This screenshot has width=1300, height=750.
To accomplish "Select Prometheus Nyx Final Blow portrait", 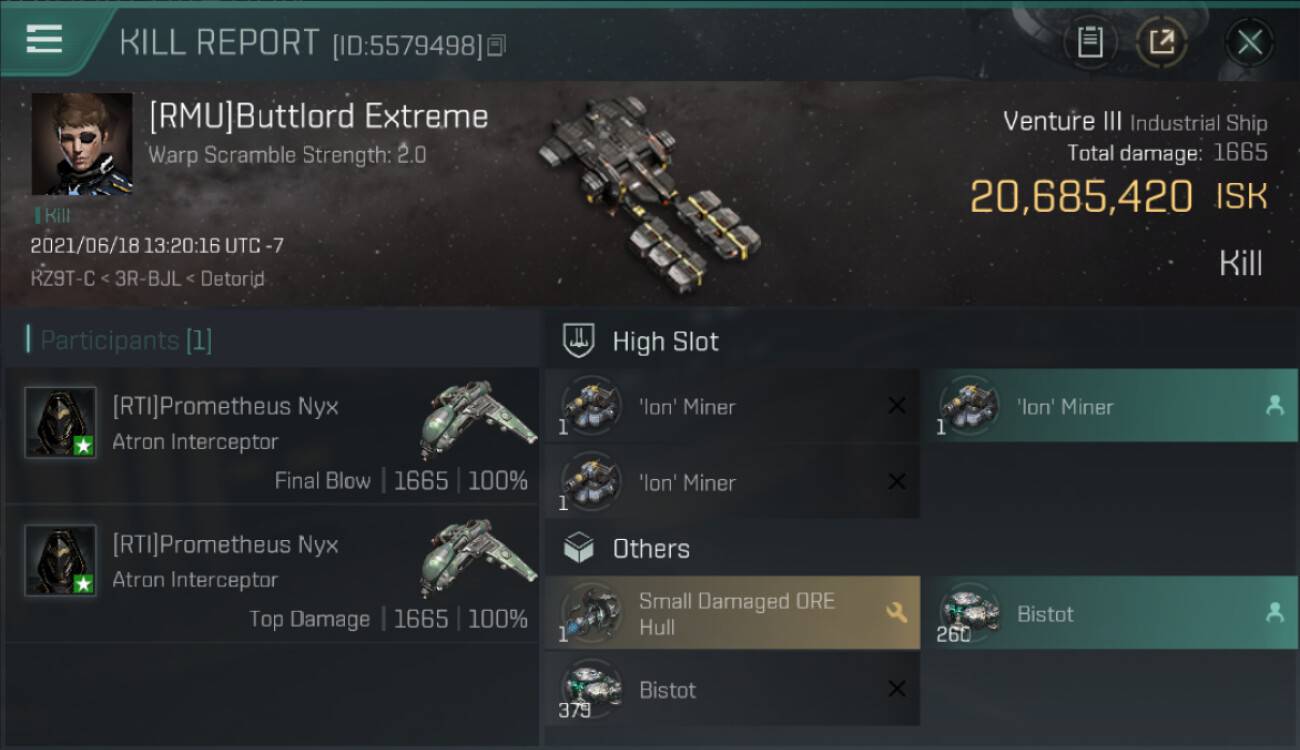I will (x=60, y=422).
